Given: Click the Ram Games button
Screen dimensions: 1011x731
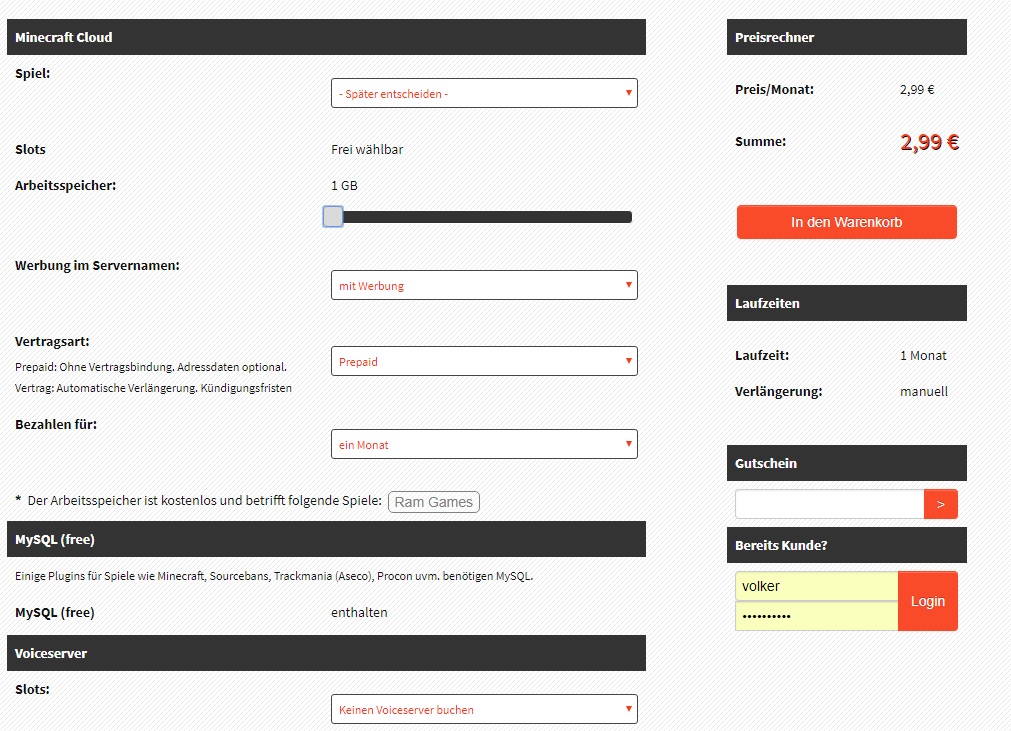Looking at the screenshot, I should 434,502.
